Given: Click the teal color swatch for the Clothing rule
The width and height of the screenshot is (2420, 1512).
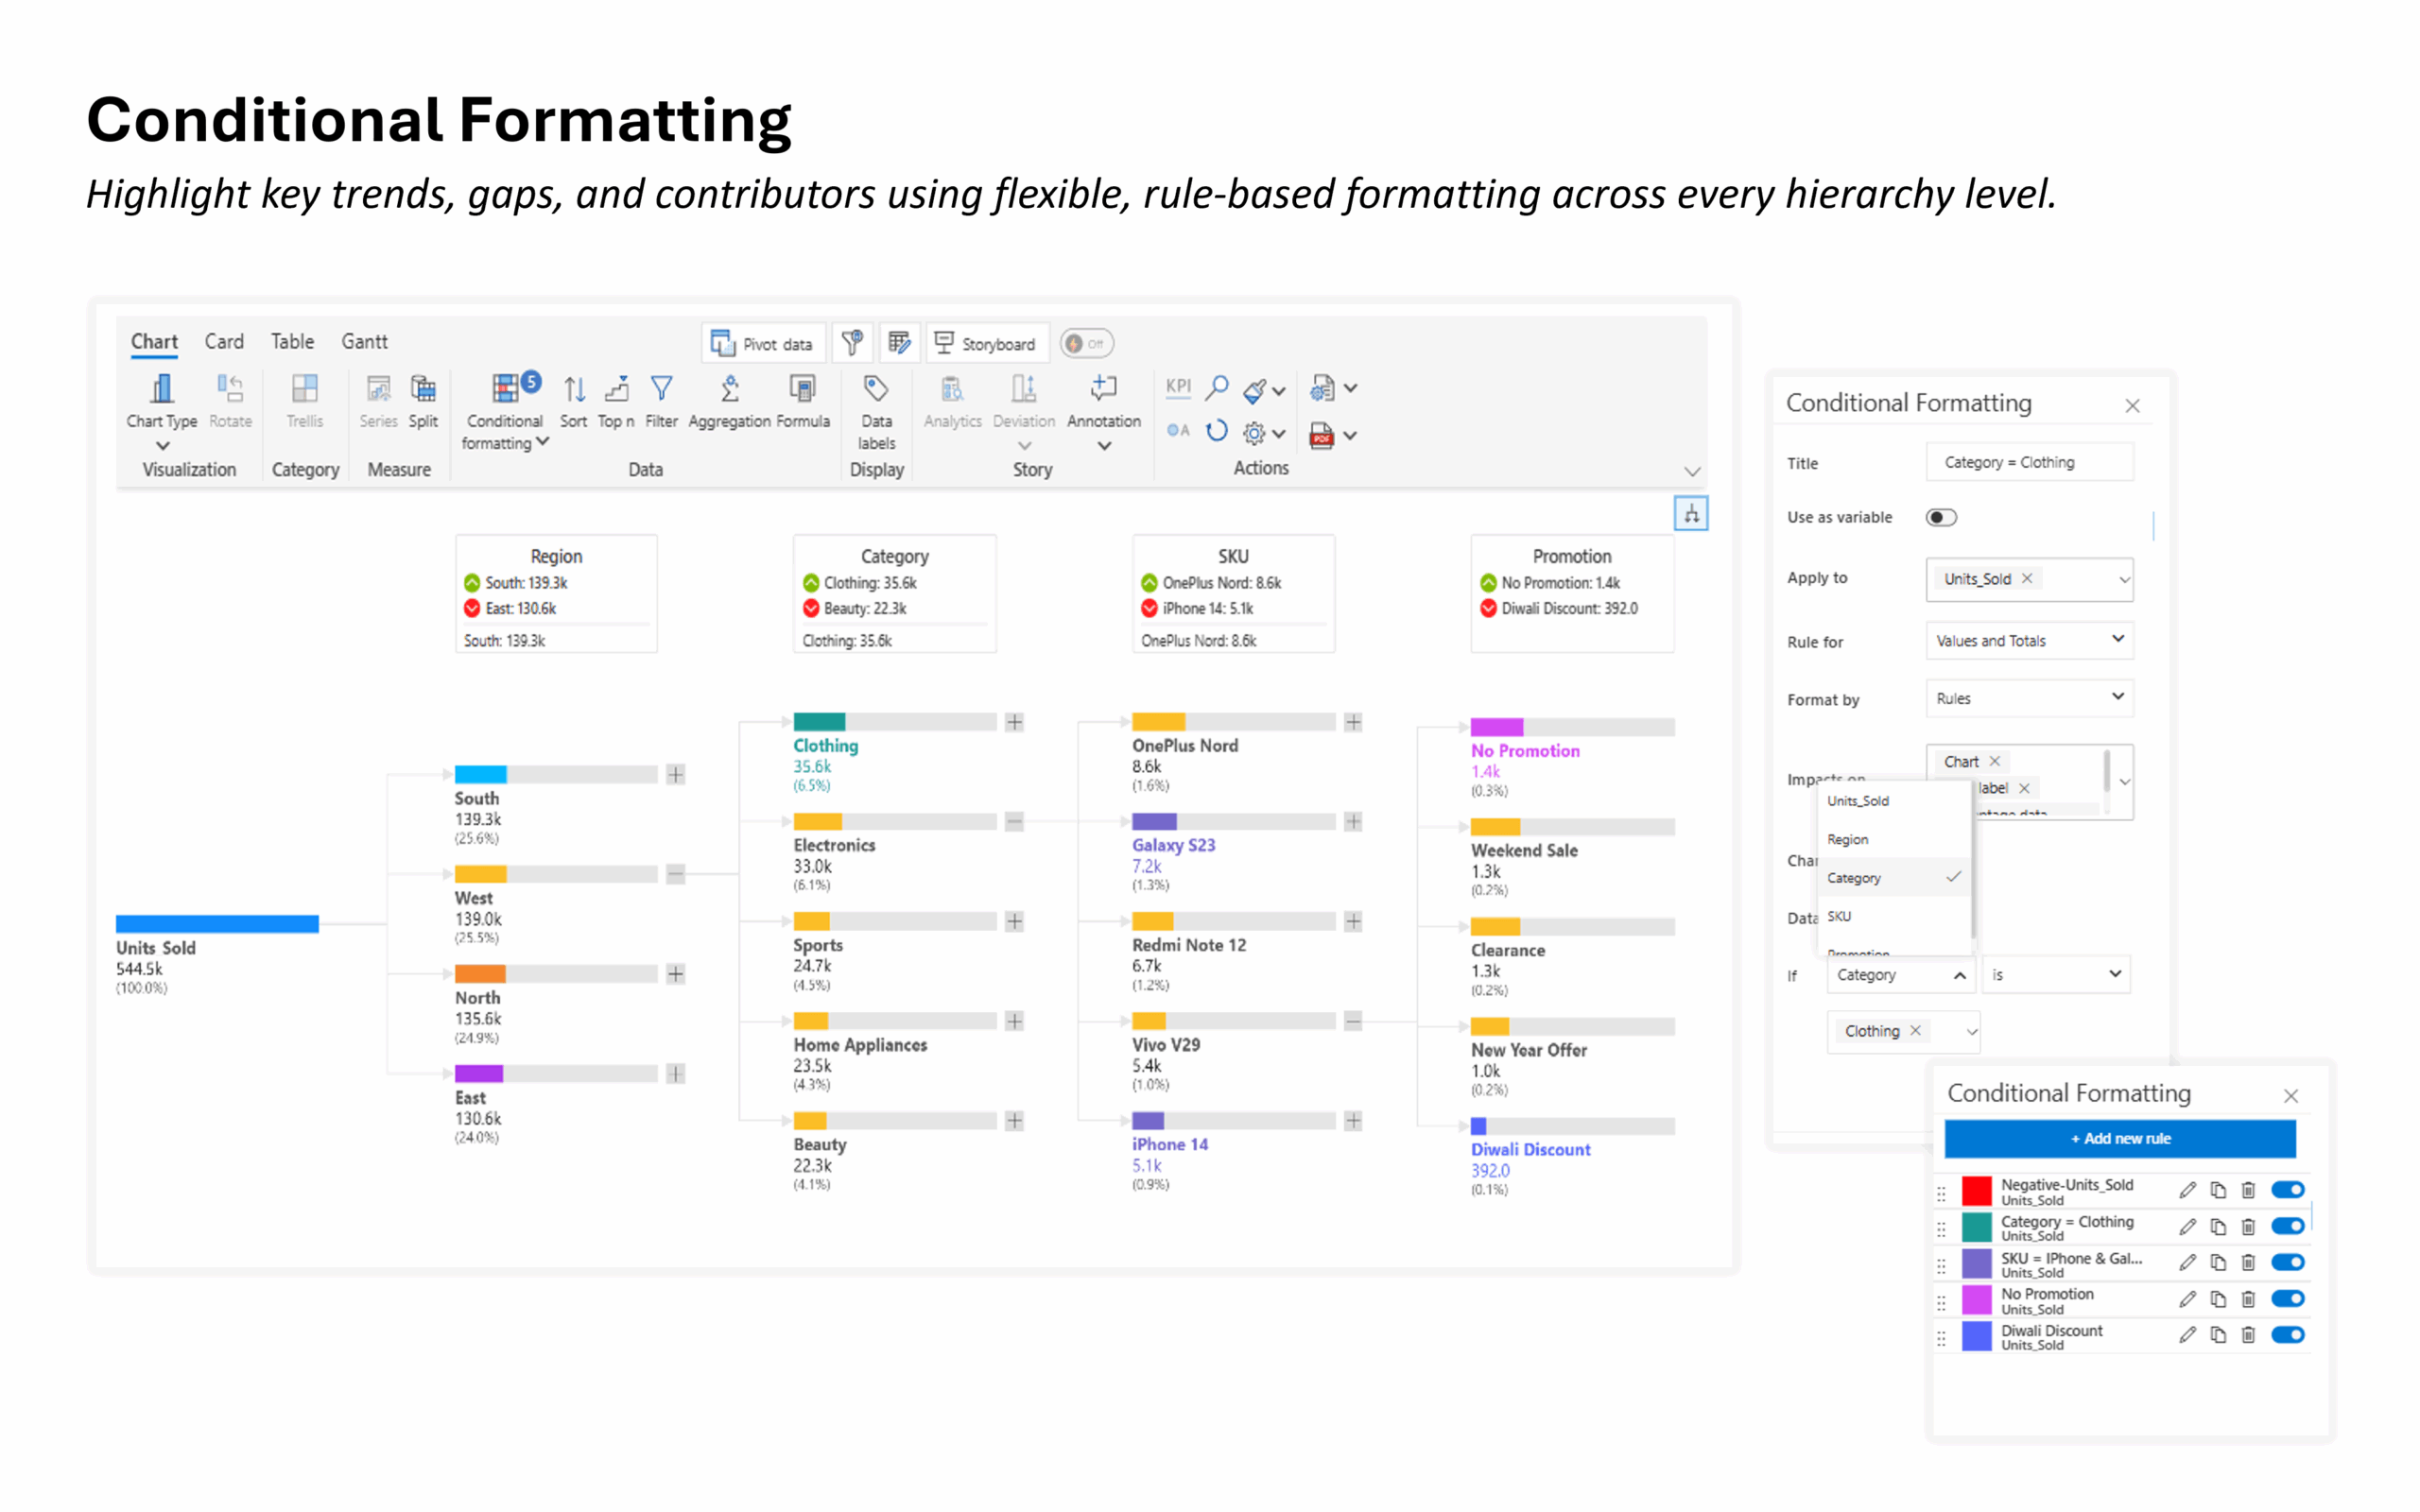Looking at the screenshot, I should click(1976, 1227).
